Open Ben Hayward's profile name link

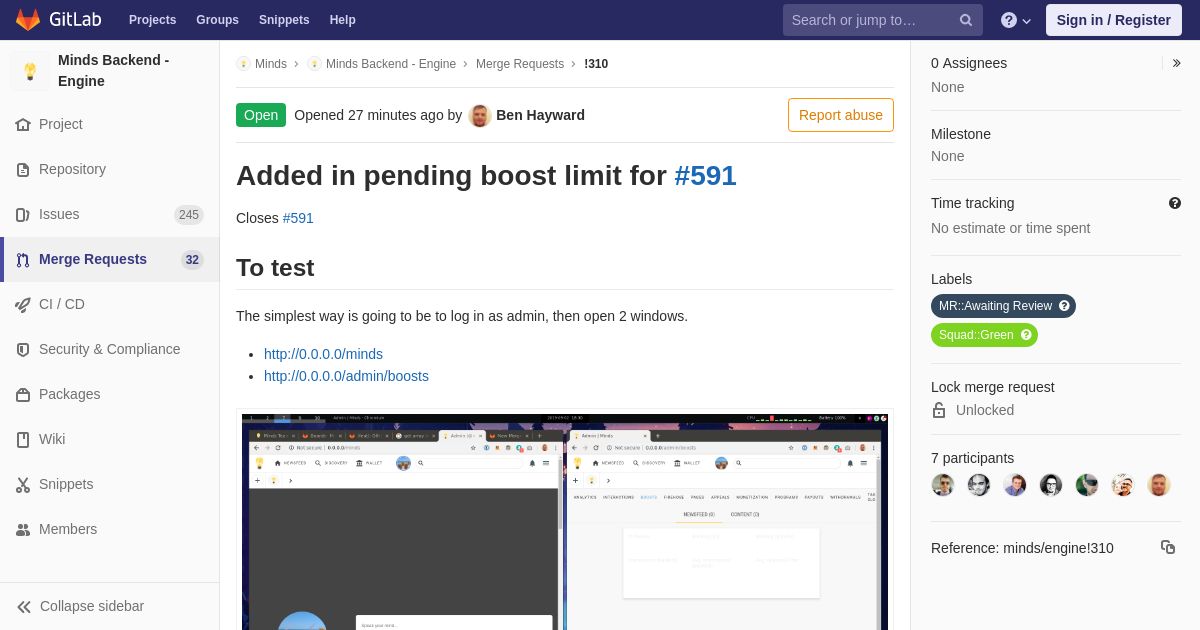(x=540, y=115)
